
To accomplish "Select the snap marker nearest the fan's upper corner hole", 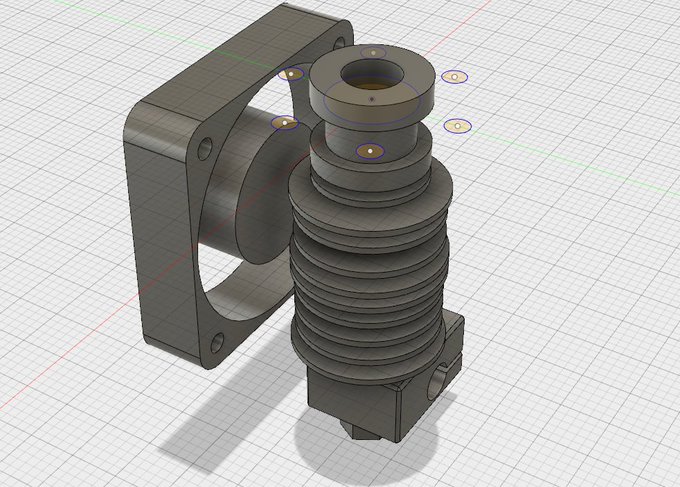I will click(x=291, y=75).
